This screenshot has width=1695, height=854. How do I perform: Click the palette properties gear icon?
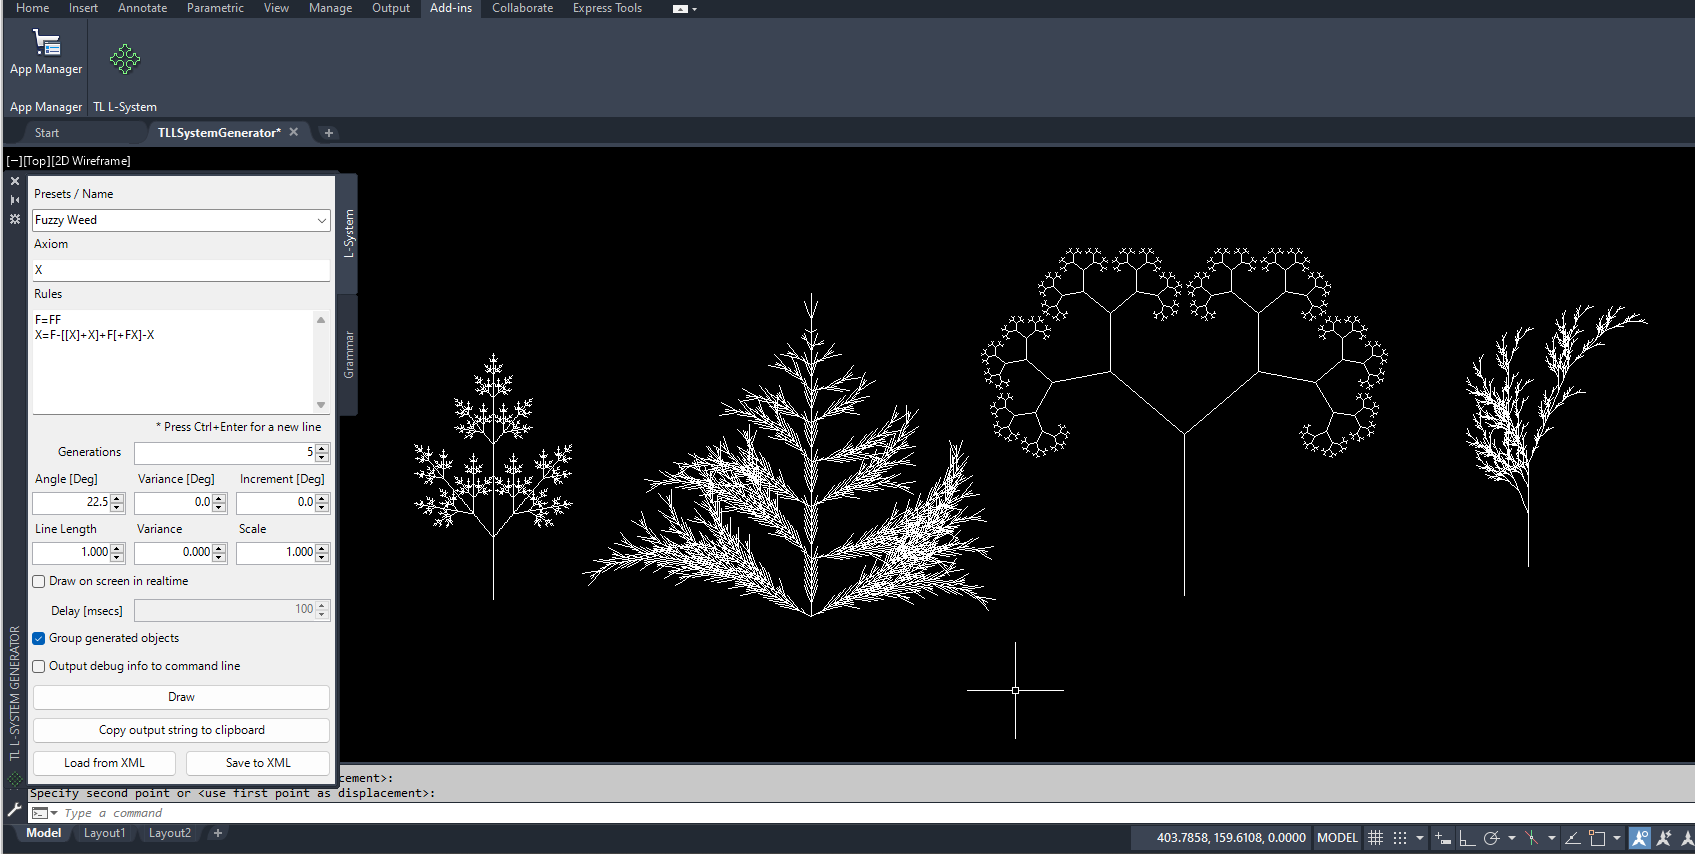pos(15,219)
